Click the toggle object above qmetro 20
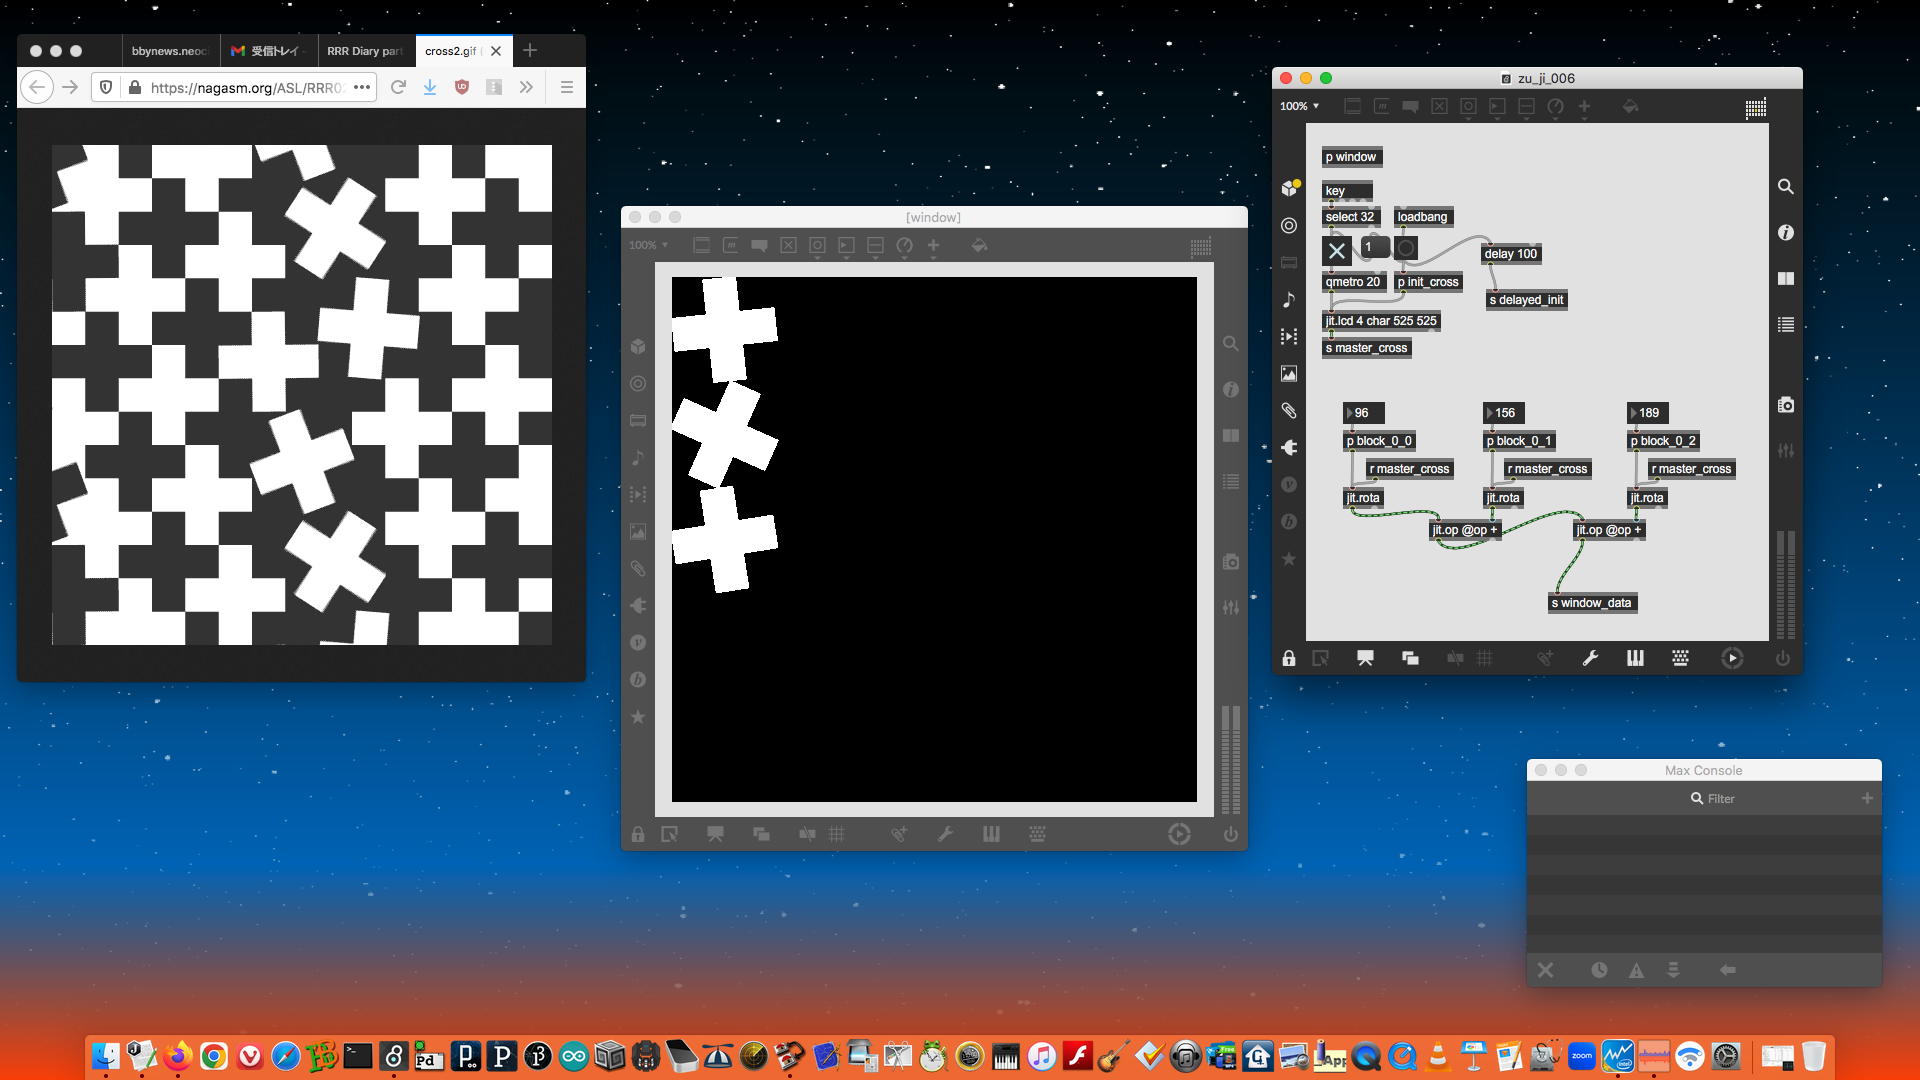This screenshot has width=1920, height=1080. point(1336,250)
